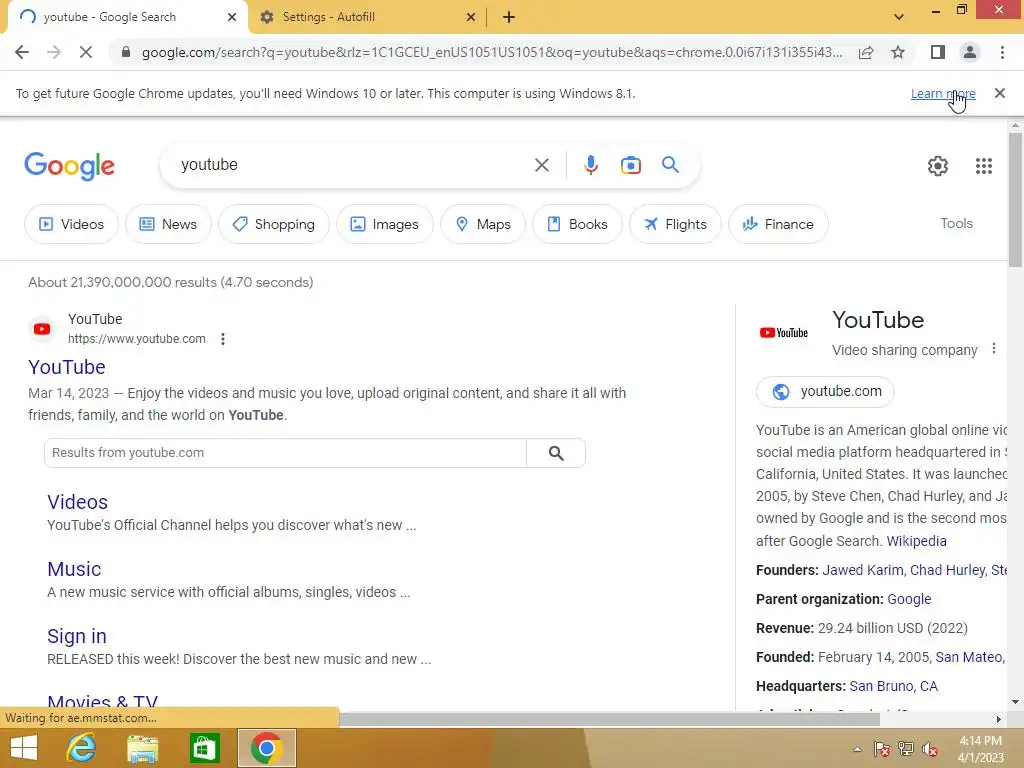Open new tab with plus button

509,17
